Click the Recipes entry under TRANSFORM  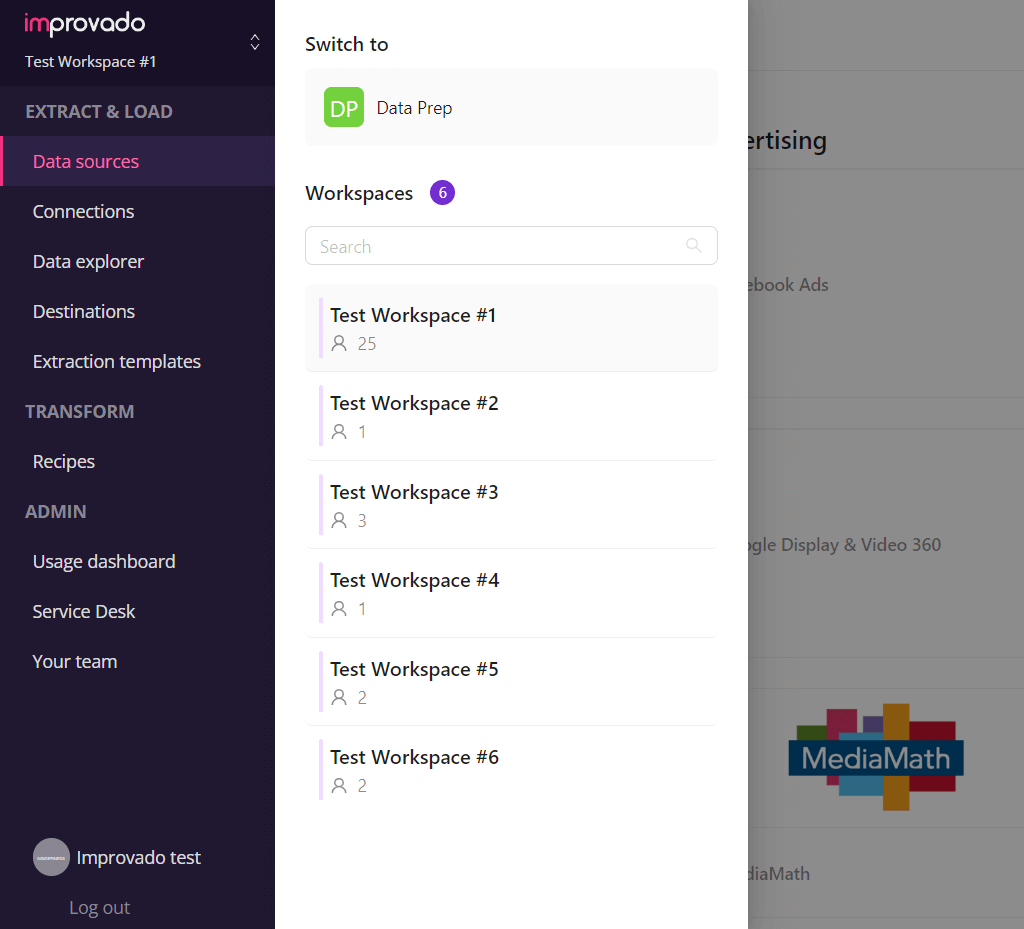coord(63,461)
